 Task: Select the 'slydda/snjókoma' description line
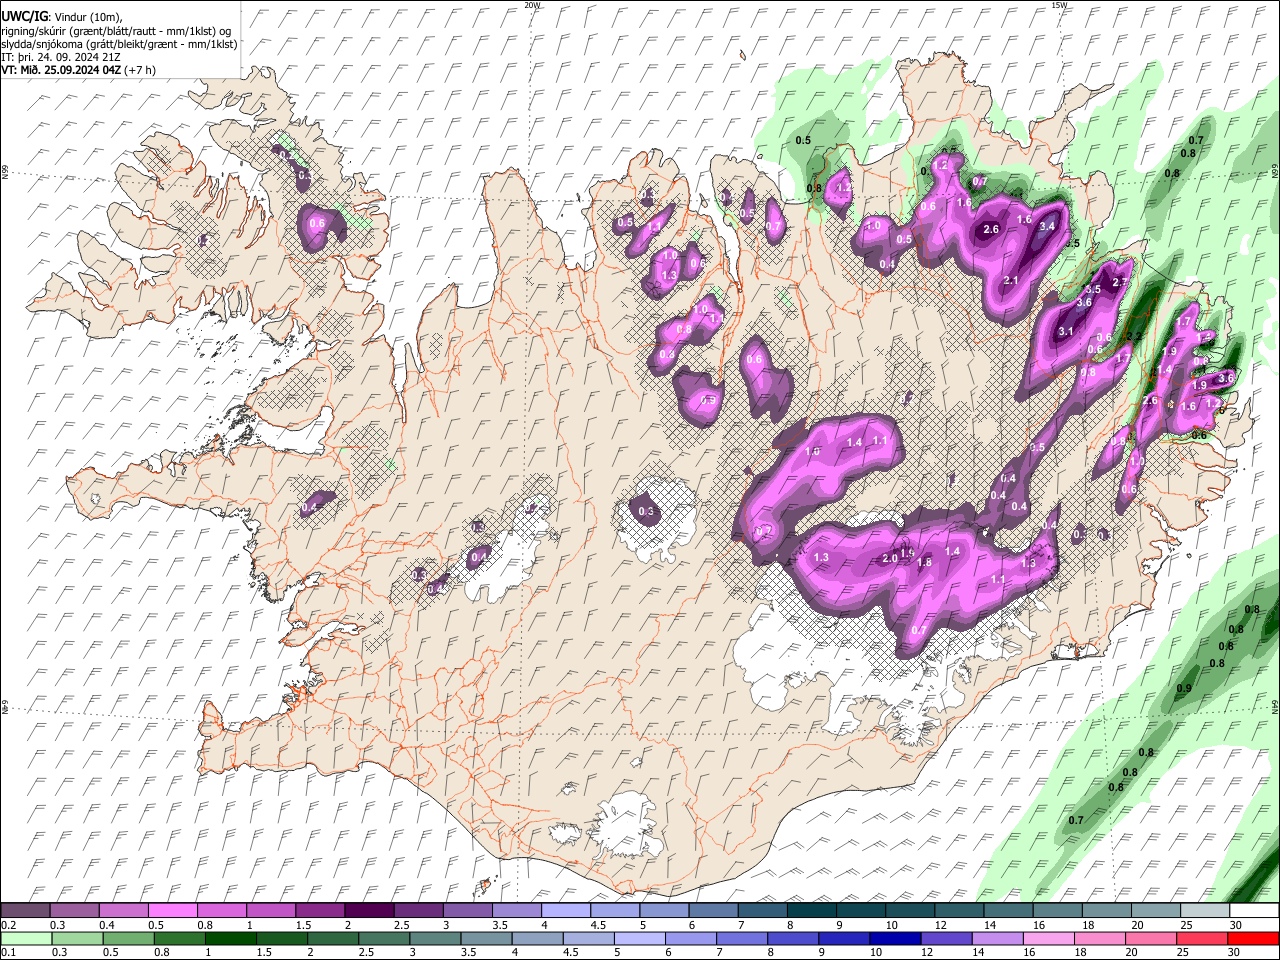tap(119, 44)
